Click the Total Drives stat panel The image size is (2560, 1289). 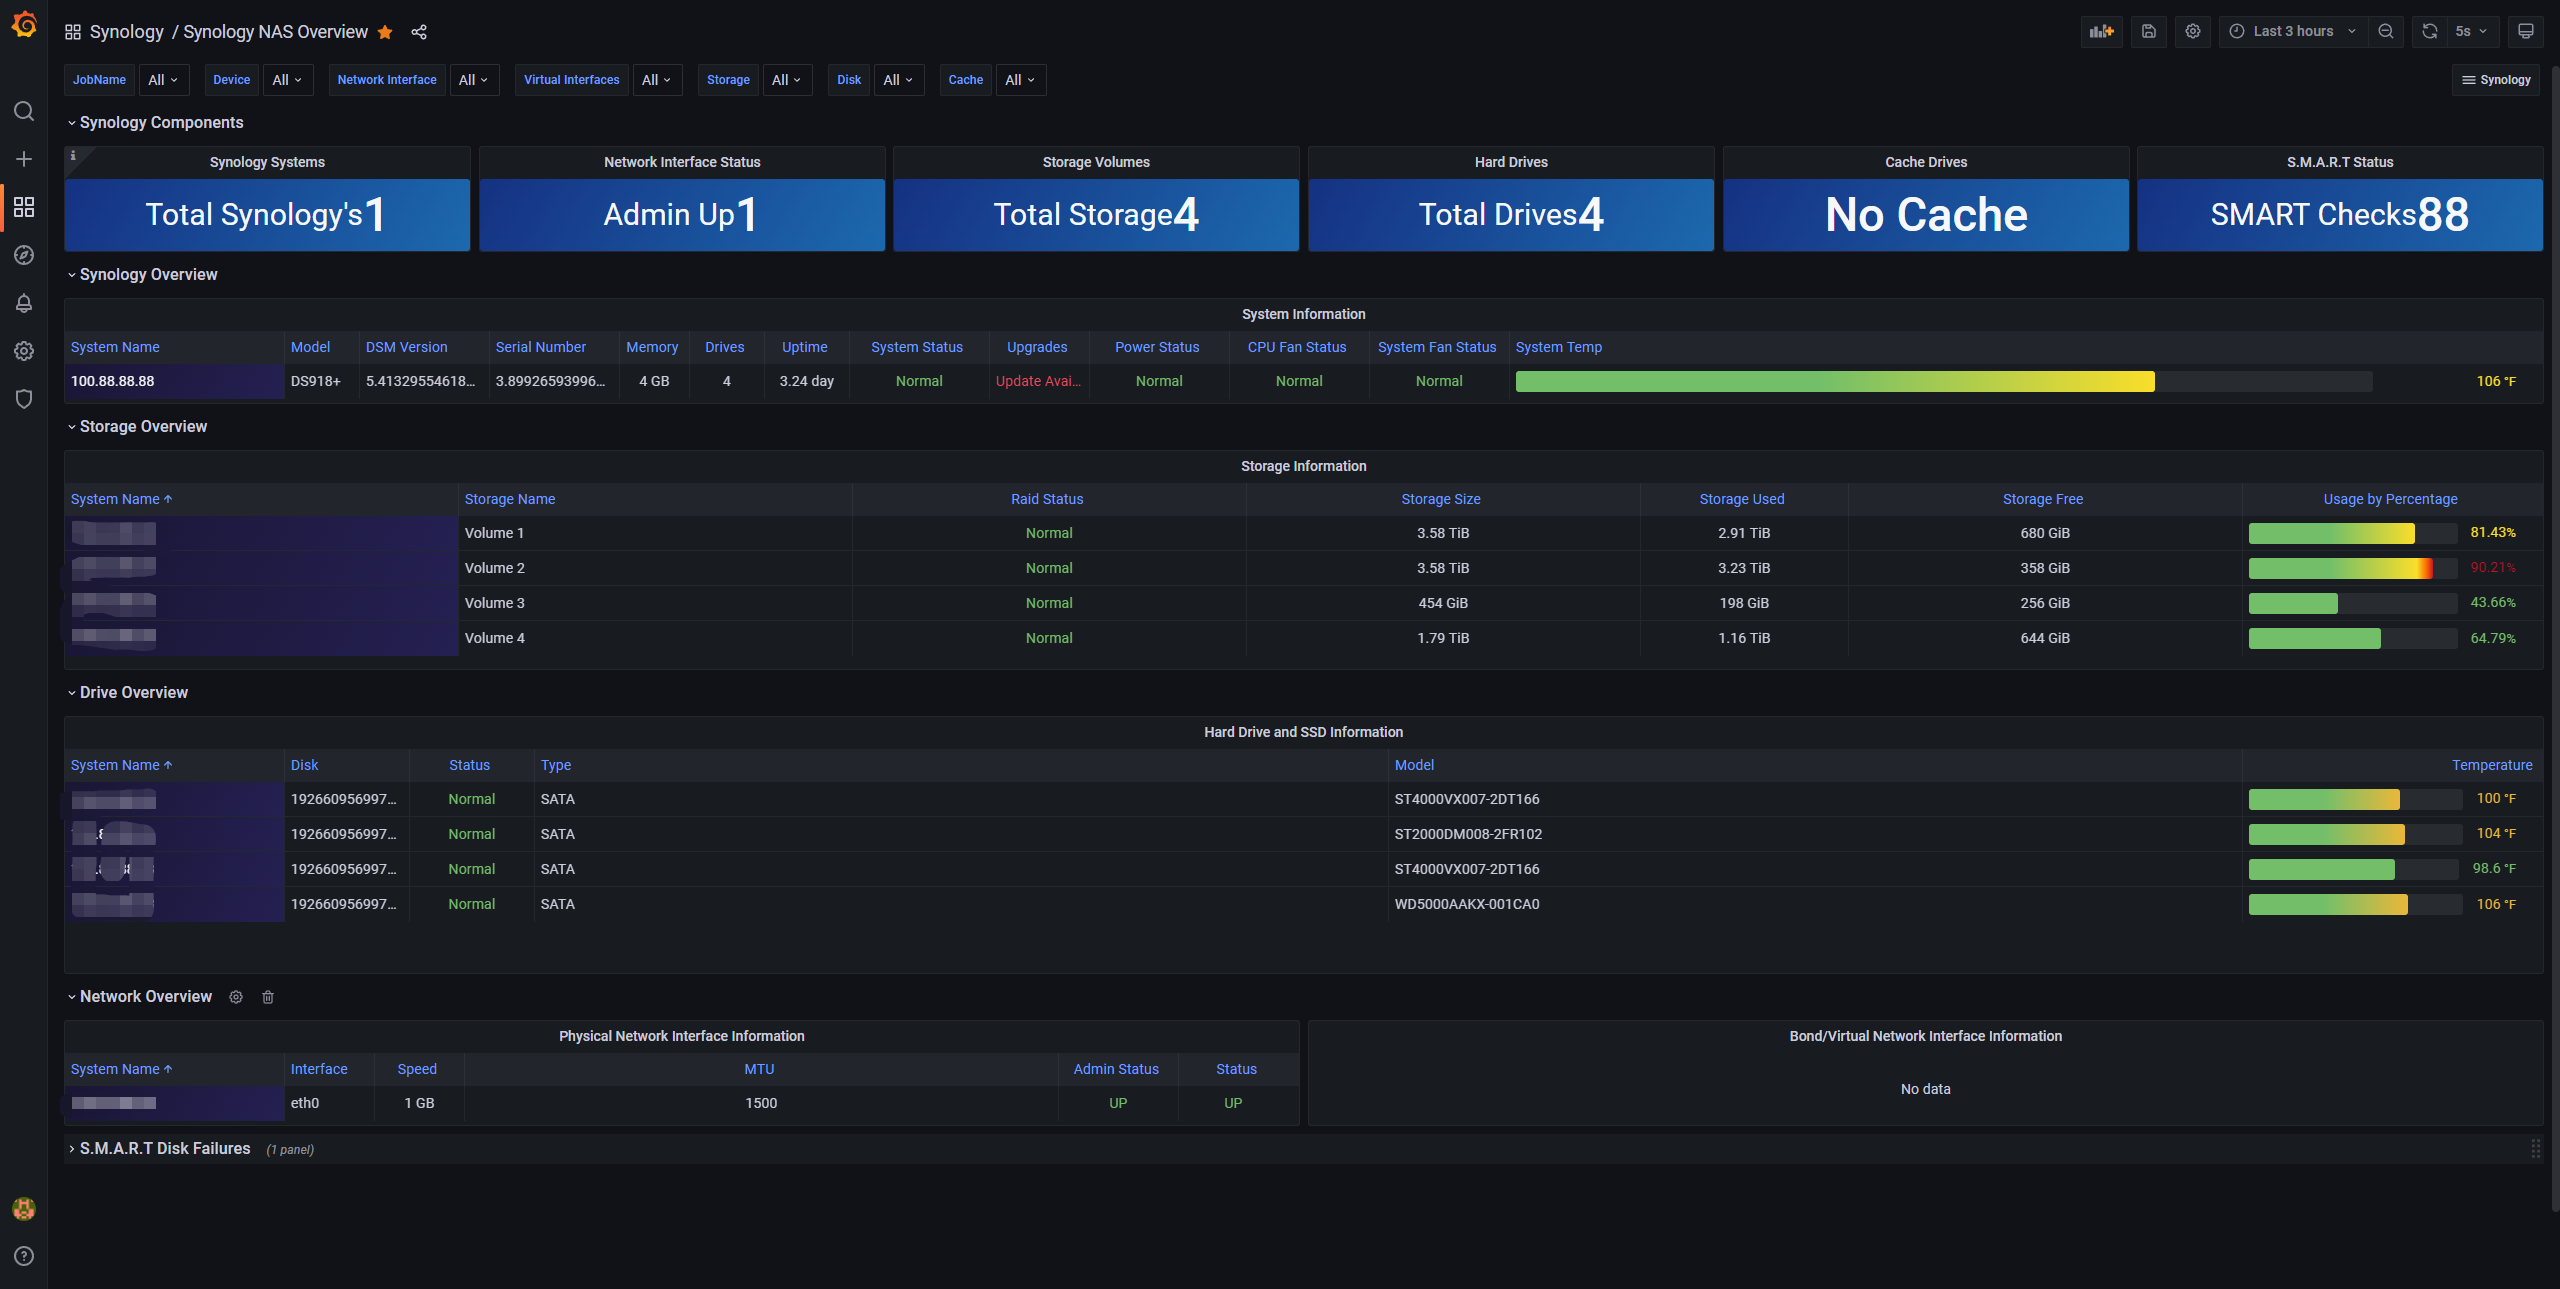[1511, 214]
